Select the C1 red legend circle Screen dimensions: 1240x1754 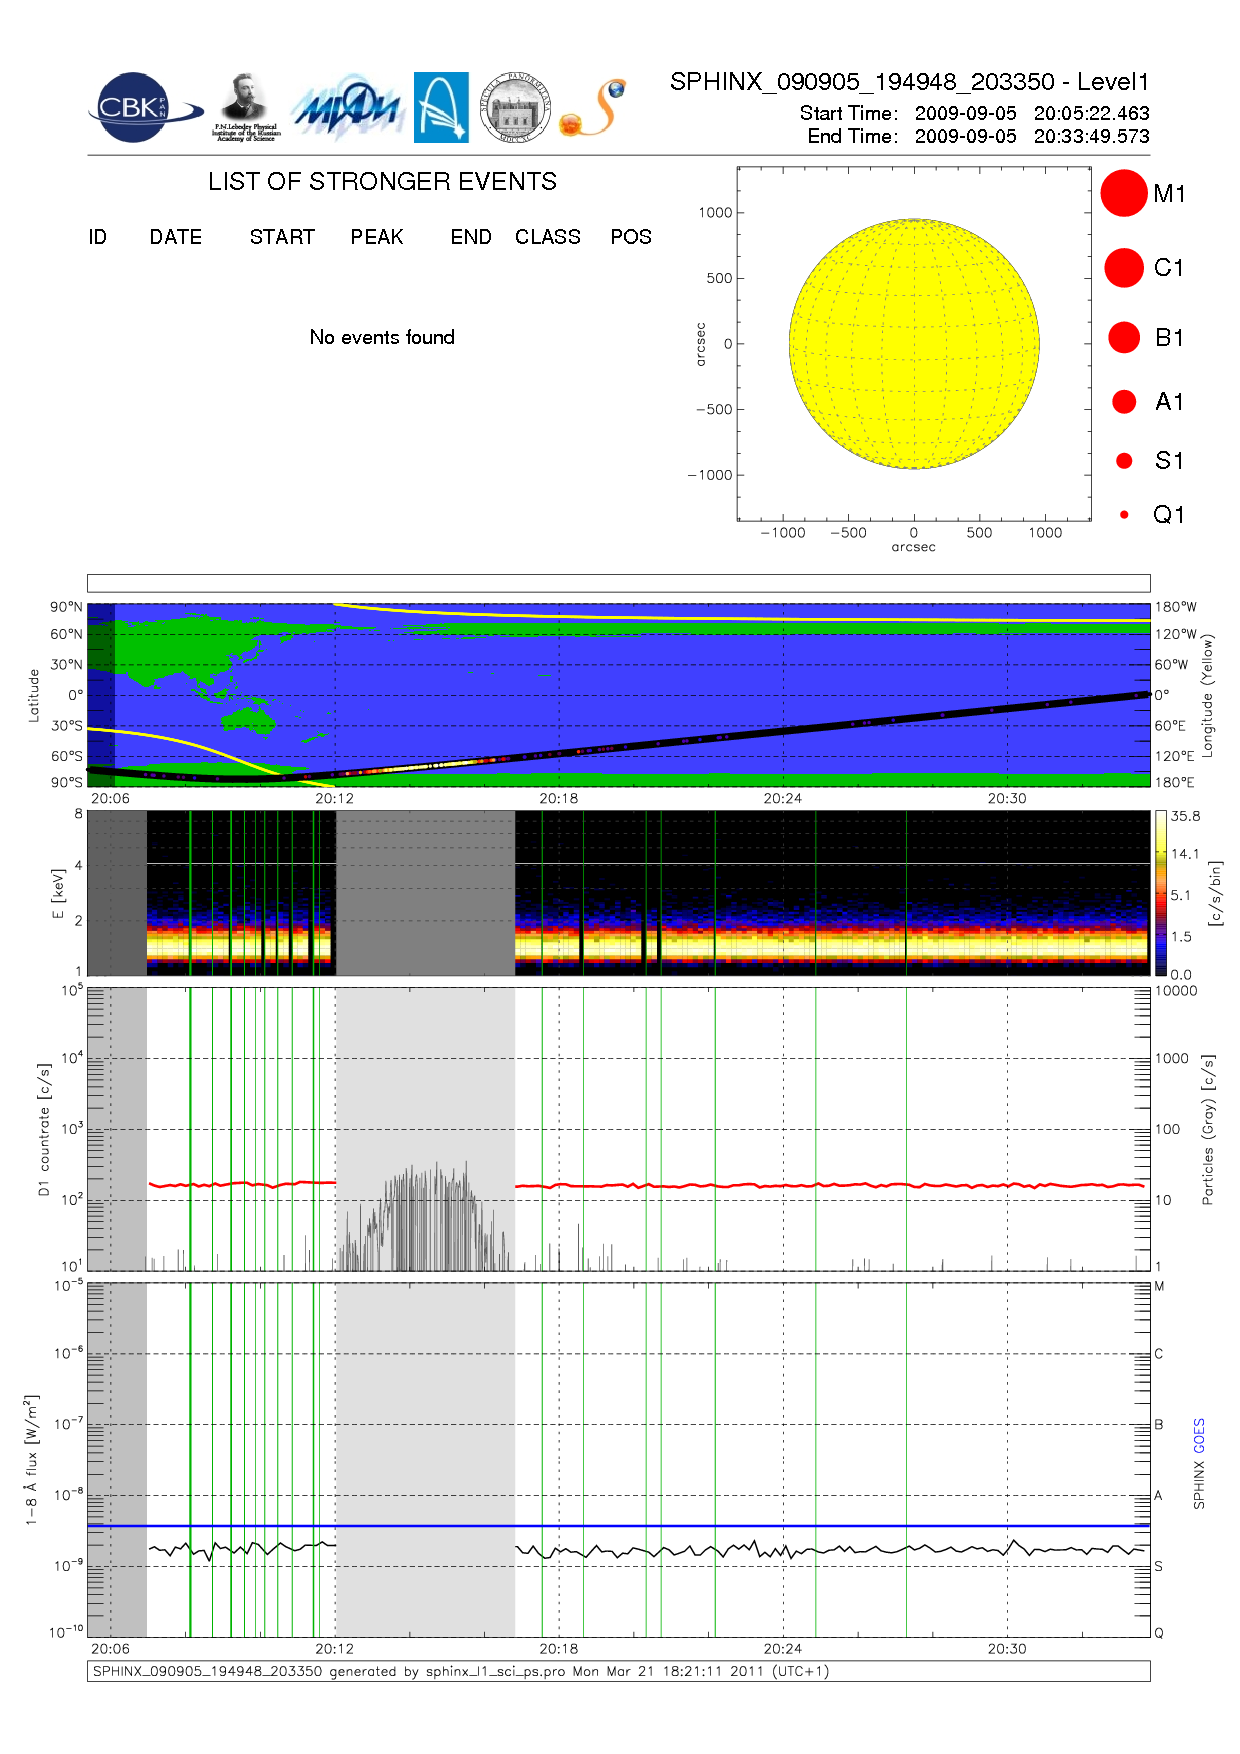[1123, 268]
